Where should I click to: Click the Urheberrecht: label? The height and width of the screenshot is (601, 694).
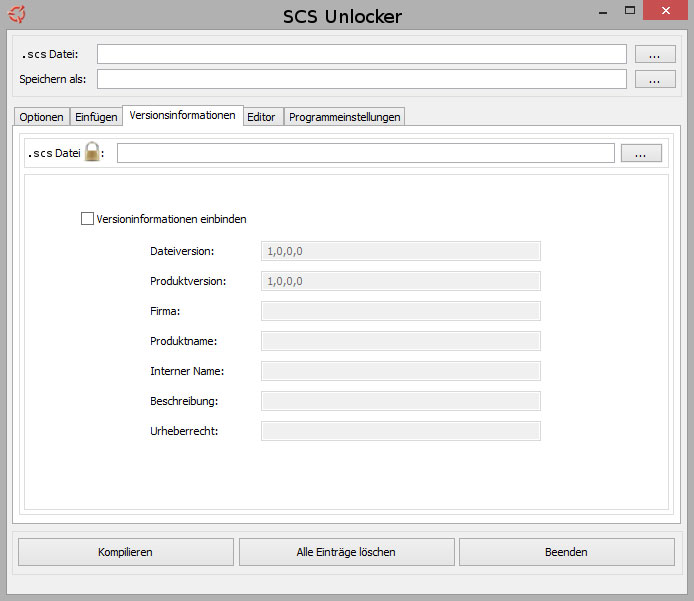click(x=184, y=431)
